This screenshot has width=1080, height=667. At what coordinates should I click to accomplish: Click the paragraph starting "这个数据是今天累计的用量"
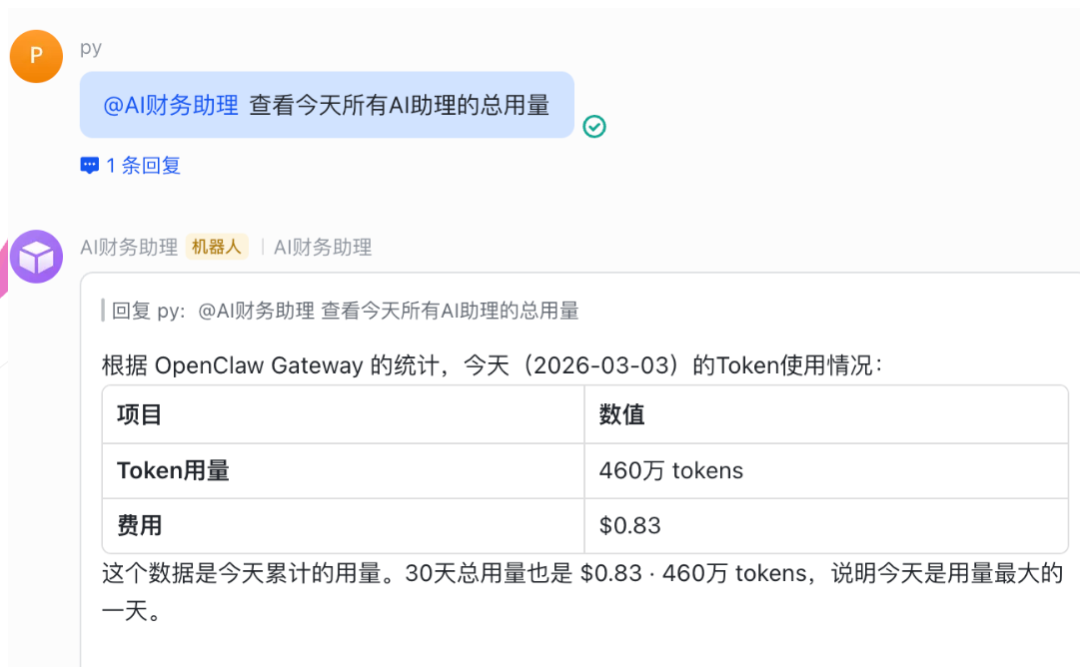pos(583,591)
